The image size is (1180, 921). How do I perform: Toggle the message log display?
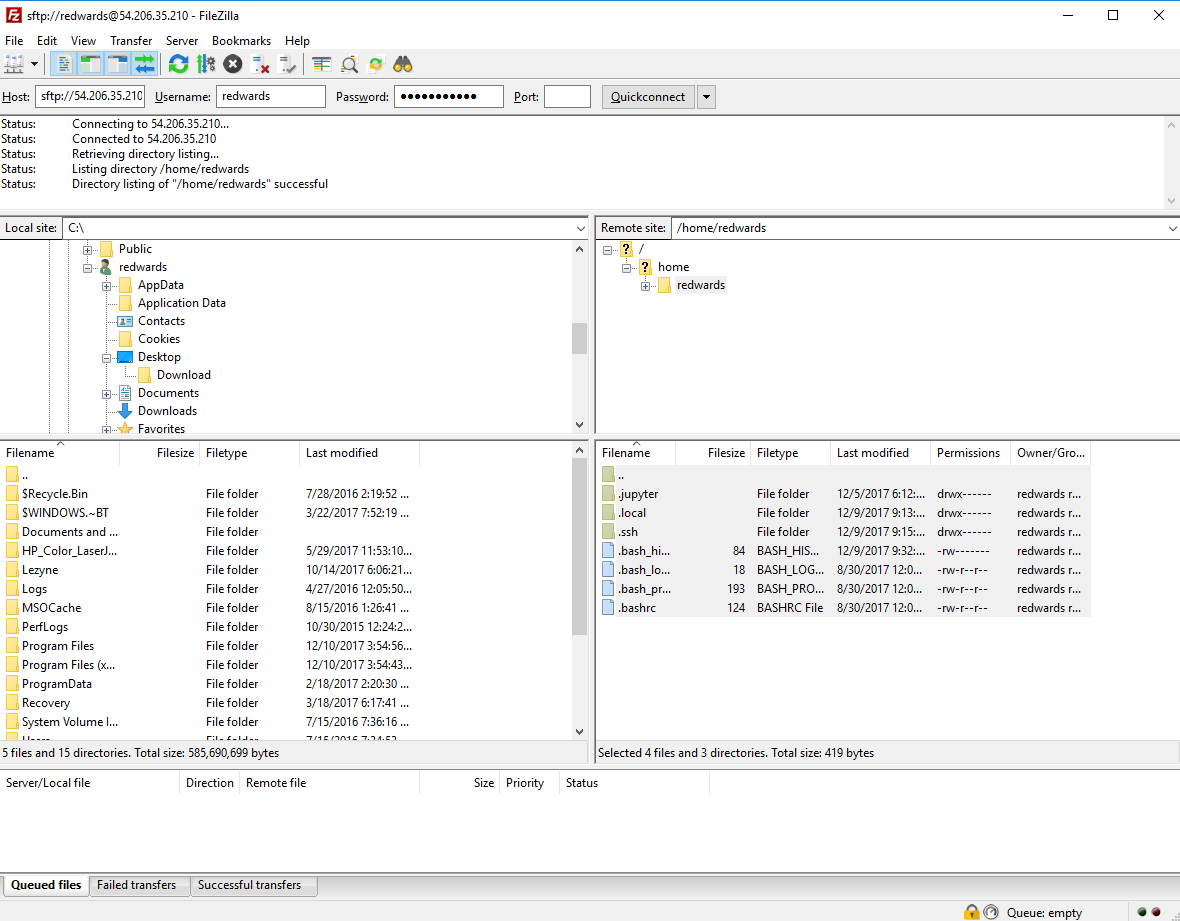[x=63, y=65]
